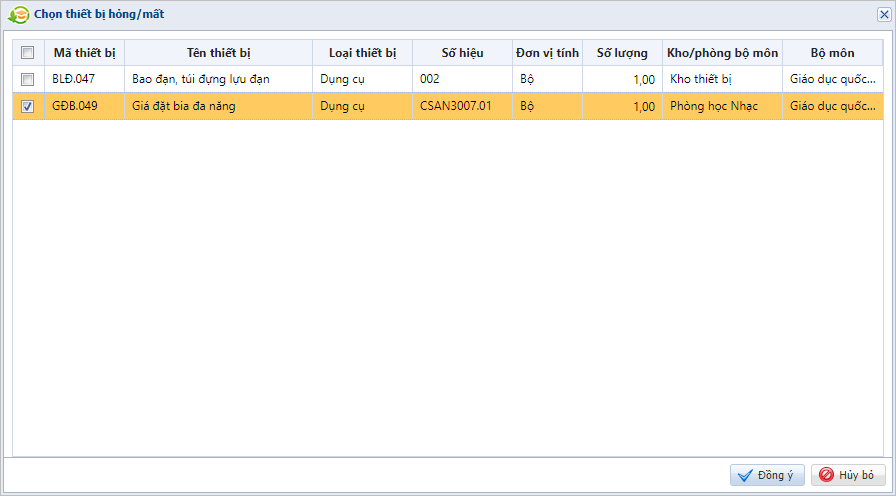Select the GĐB.049 device code cell
The image size is (896, 496).
coord(85,106)
